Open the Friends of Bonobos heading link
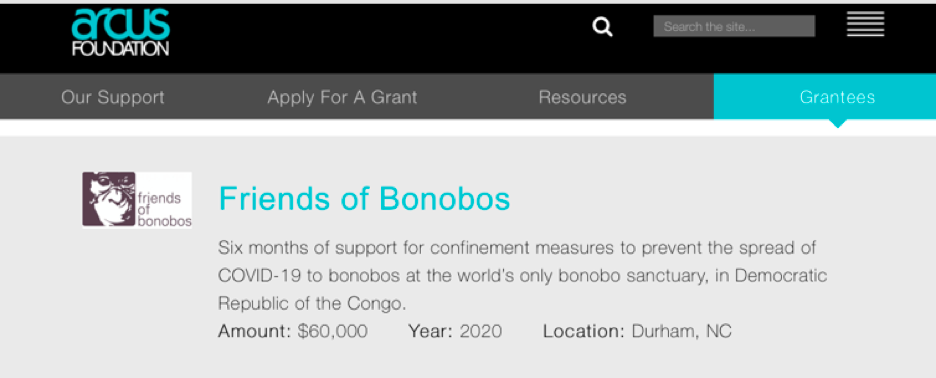 (364, 199)
